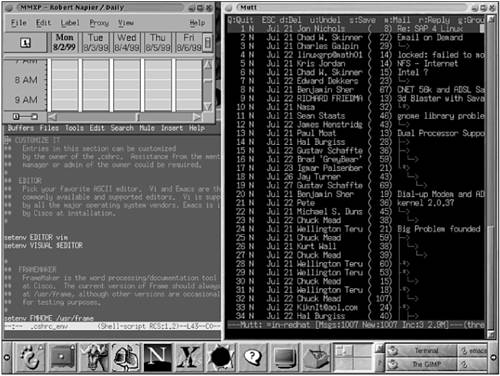This screenshot has height=376, width=500.
Task: Click calendar horizontal scrollbar right arrow
Action: point(197,117)
